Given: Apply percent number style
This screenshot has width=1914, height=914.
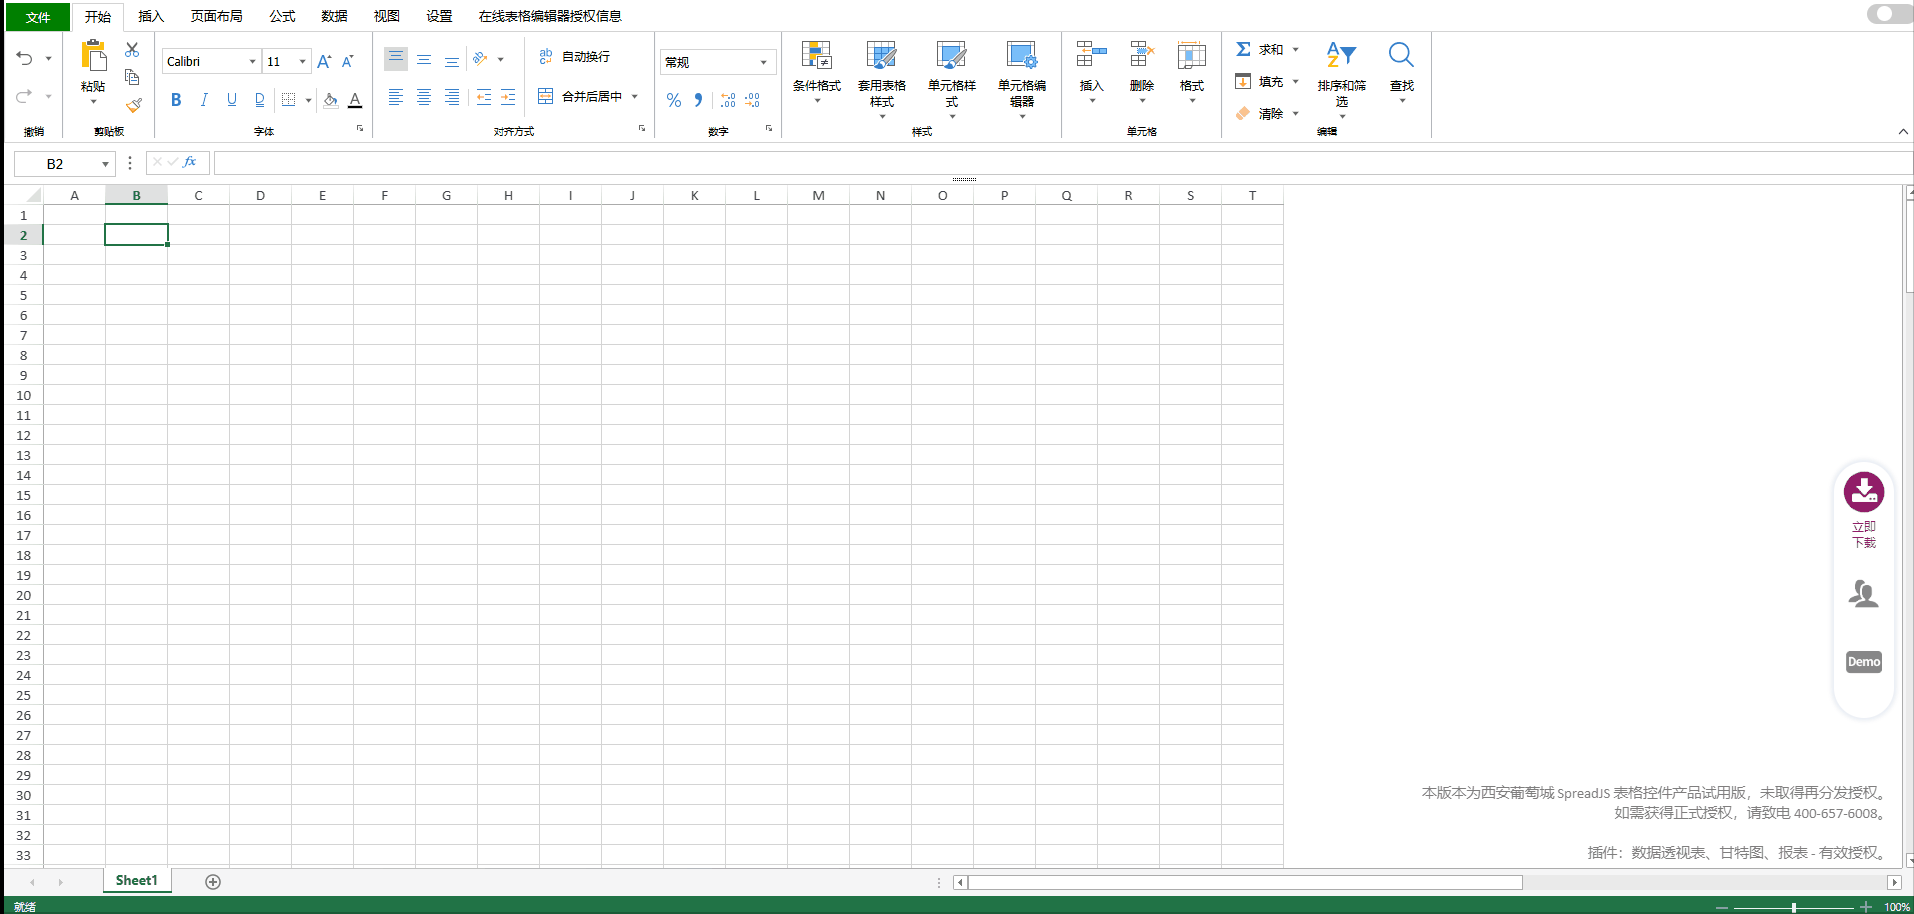Looking at the screenshot, I should [673, 99].
